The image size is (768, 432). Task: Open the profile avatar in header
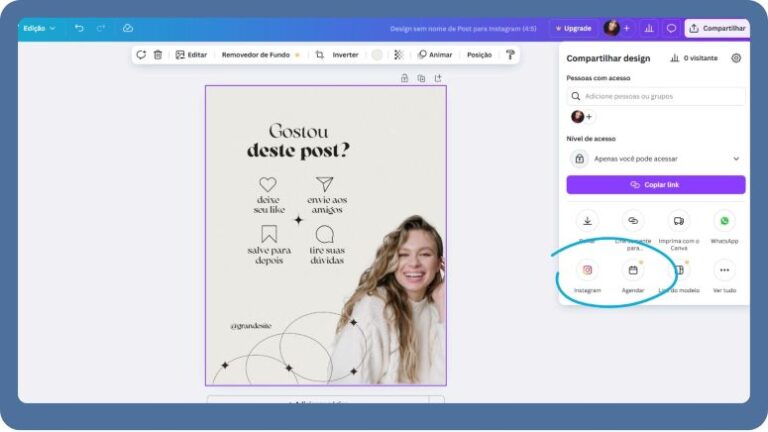tap(611, 28)
